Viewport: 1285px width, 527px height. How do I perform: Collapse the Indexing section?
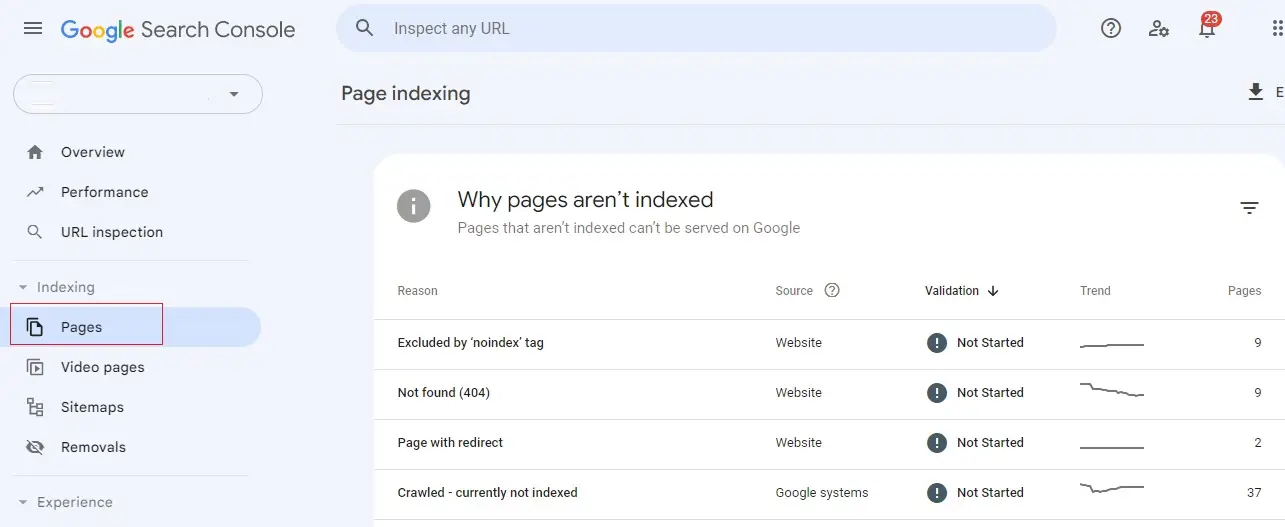tap(56, 287)
